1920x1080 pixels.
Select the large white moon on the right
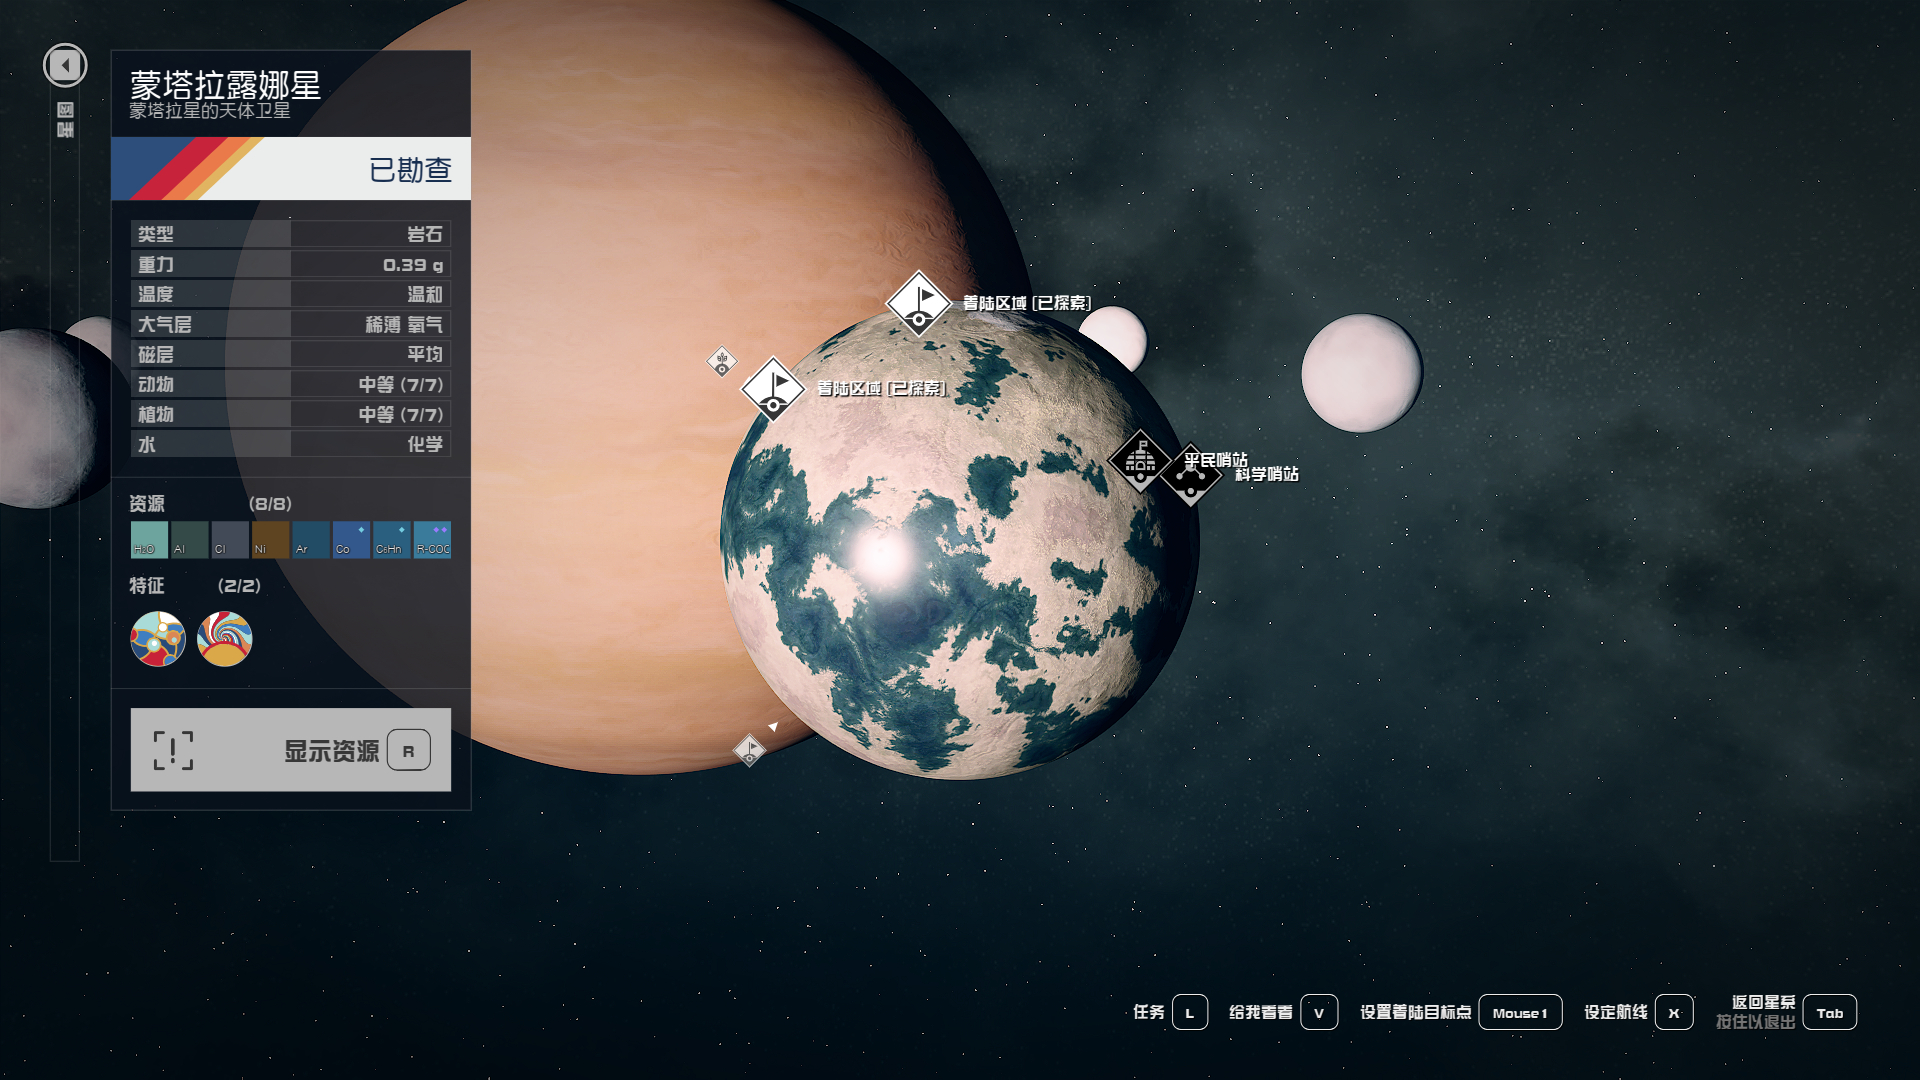pyautogui.click(x=1361, y=373)
